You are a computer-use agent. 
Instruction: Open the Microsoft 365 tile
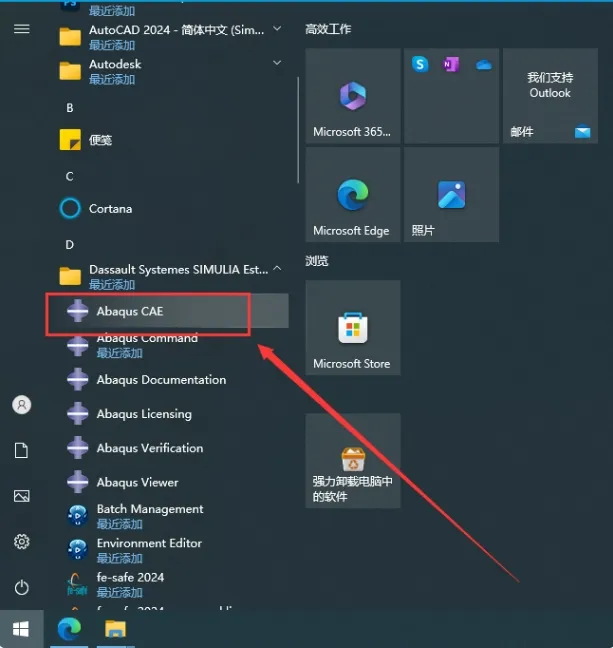(353, 96)
